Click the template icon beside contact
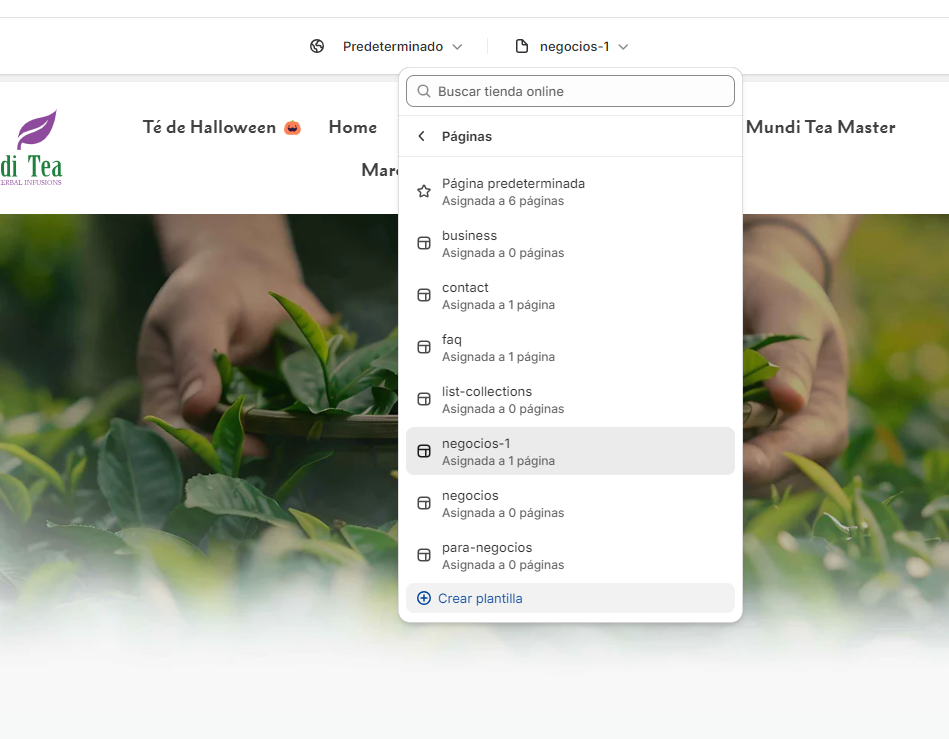 pyautogui.click(x=424, y=295)
